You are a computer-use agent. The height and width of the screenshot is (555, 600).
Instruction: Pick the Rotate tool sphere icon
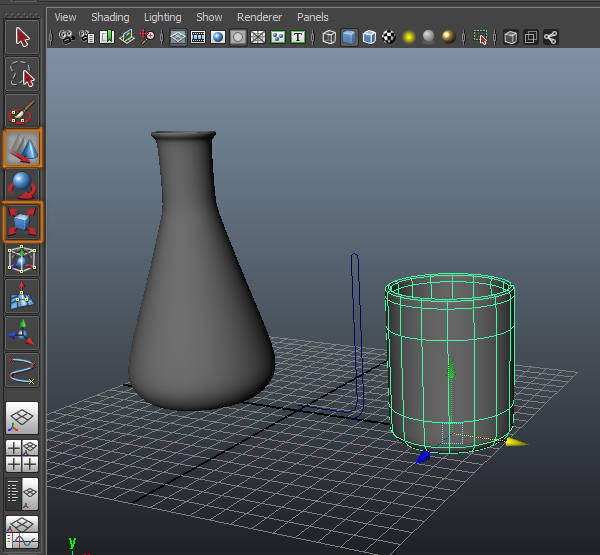(22, 185)
